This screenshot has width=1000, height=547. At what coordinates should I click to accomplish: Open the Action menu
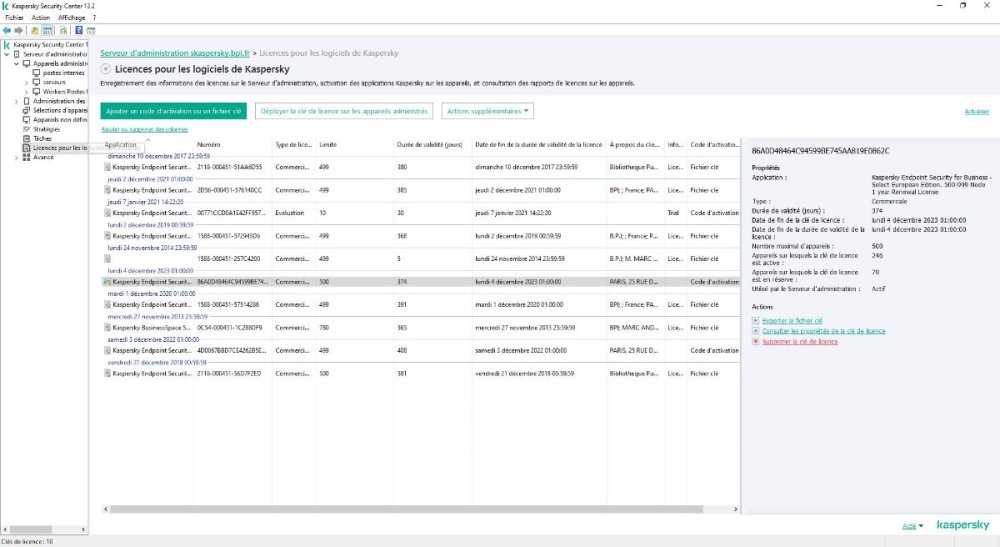[41, 18]
